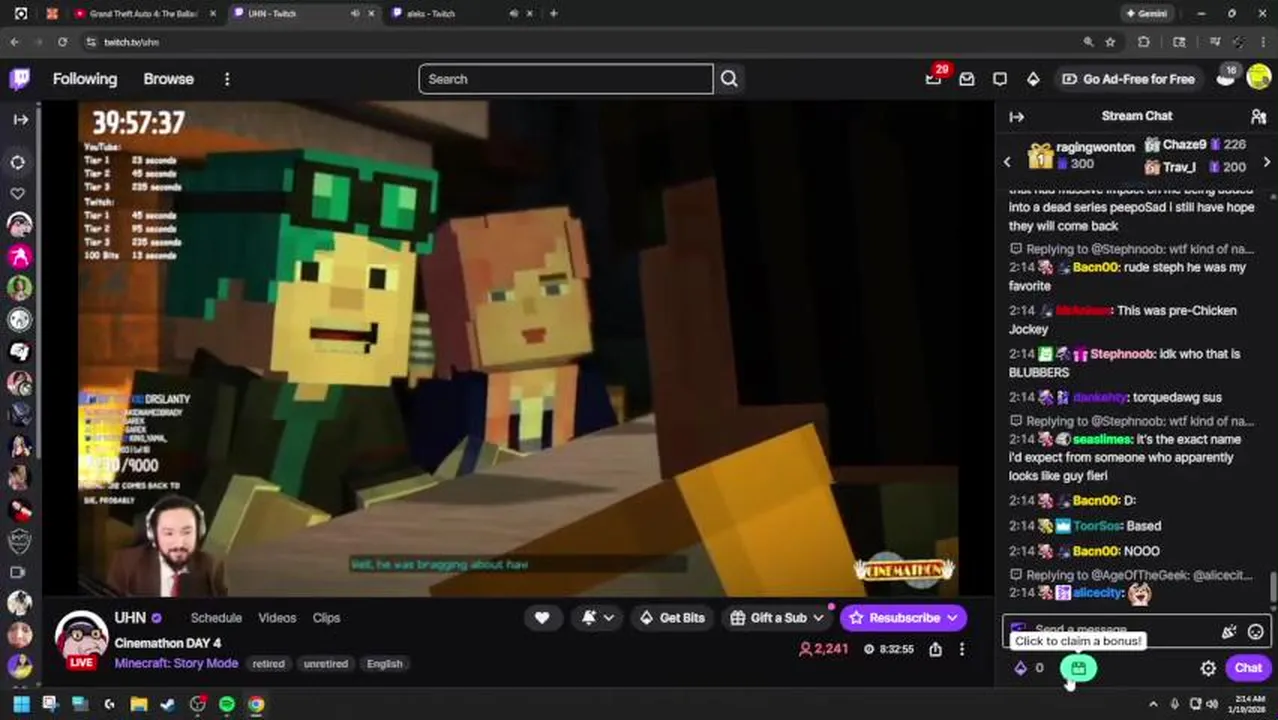1278x720 pixels.
Task: Expand the left followed channels sidebar
Action: click(x=20, y=119)
